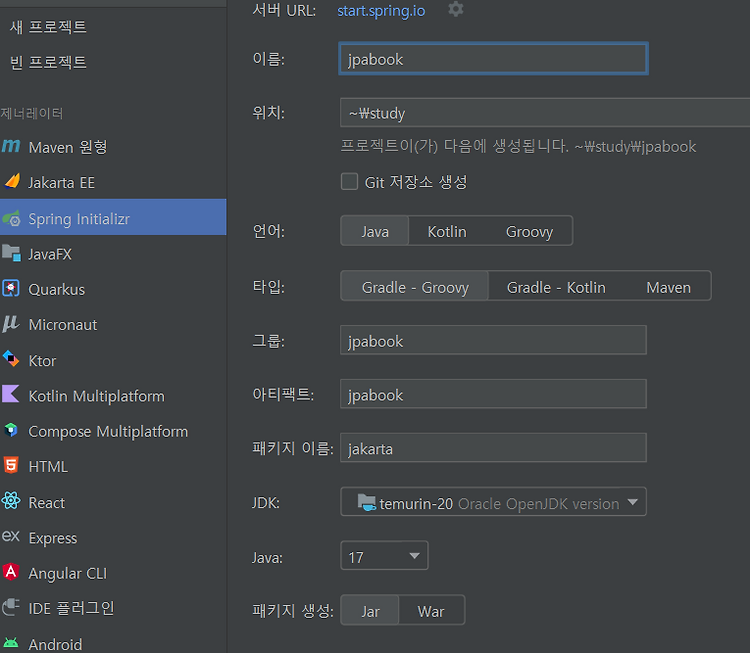Select War packaging

coord(430,611)
